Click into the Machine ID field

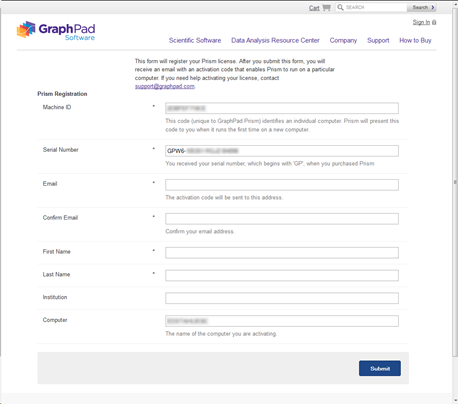tap(282, 108)
